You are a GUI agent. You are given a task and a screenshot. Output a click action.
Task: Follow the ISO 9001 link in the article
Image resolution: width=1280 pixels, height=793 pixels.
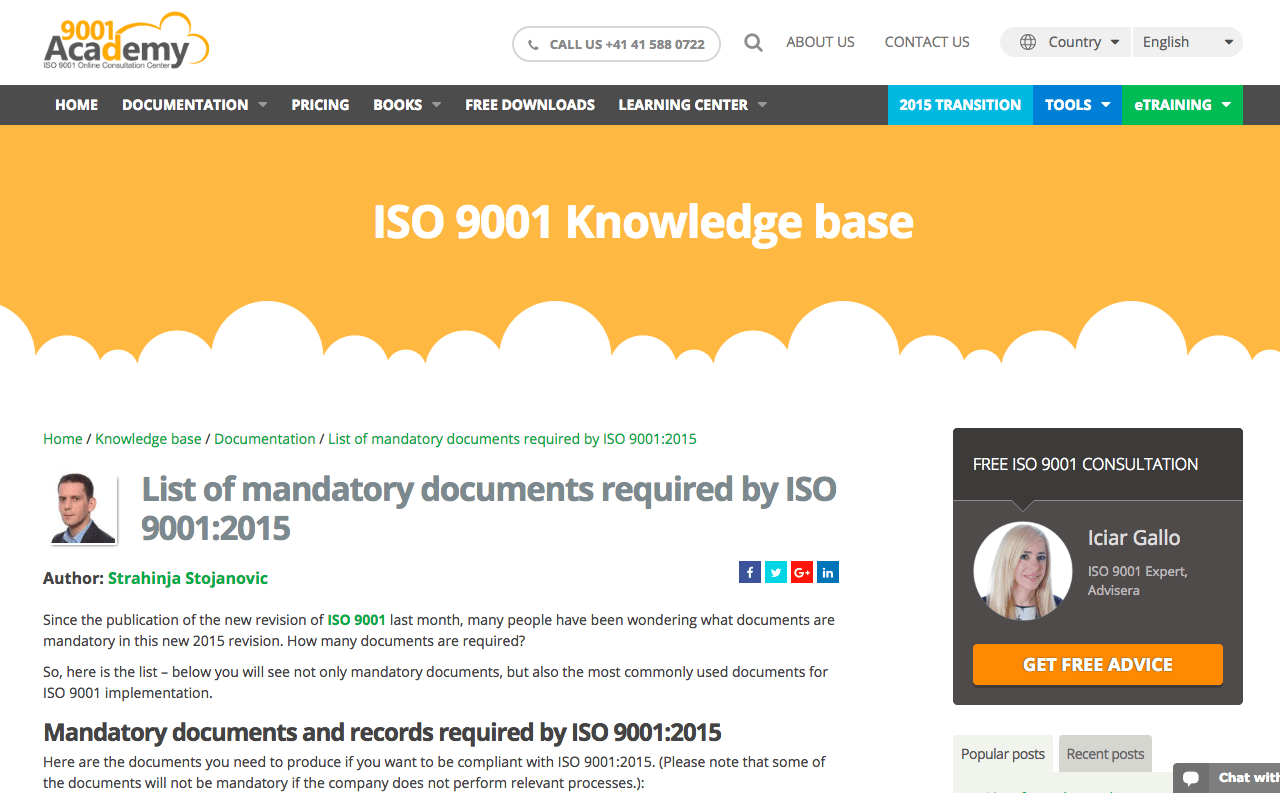356,620
